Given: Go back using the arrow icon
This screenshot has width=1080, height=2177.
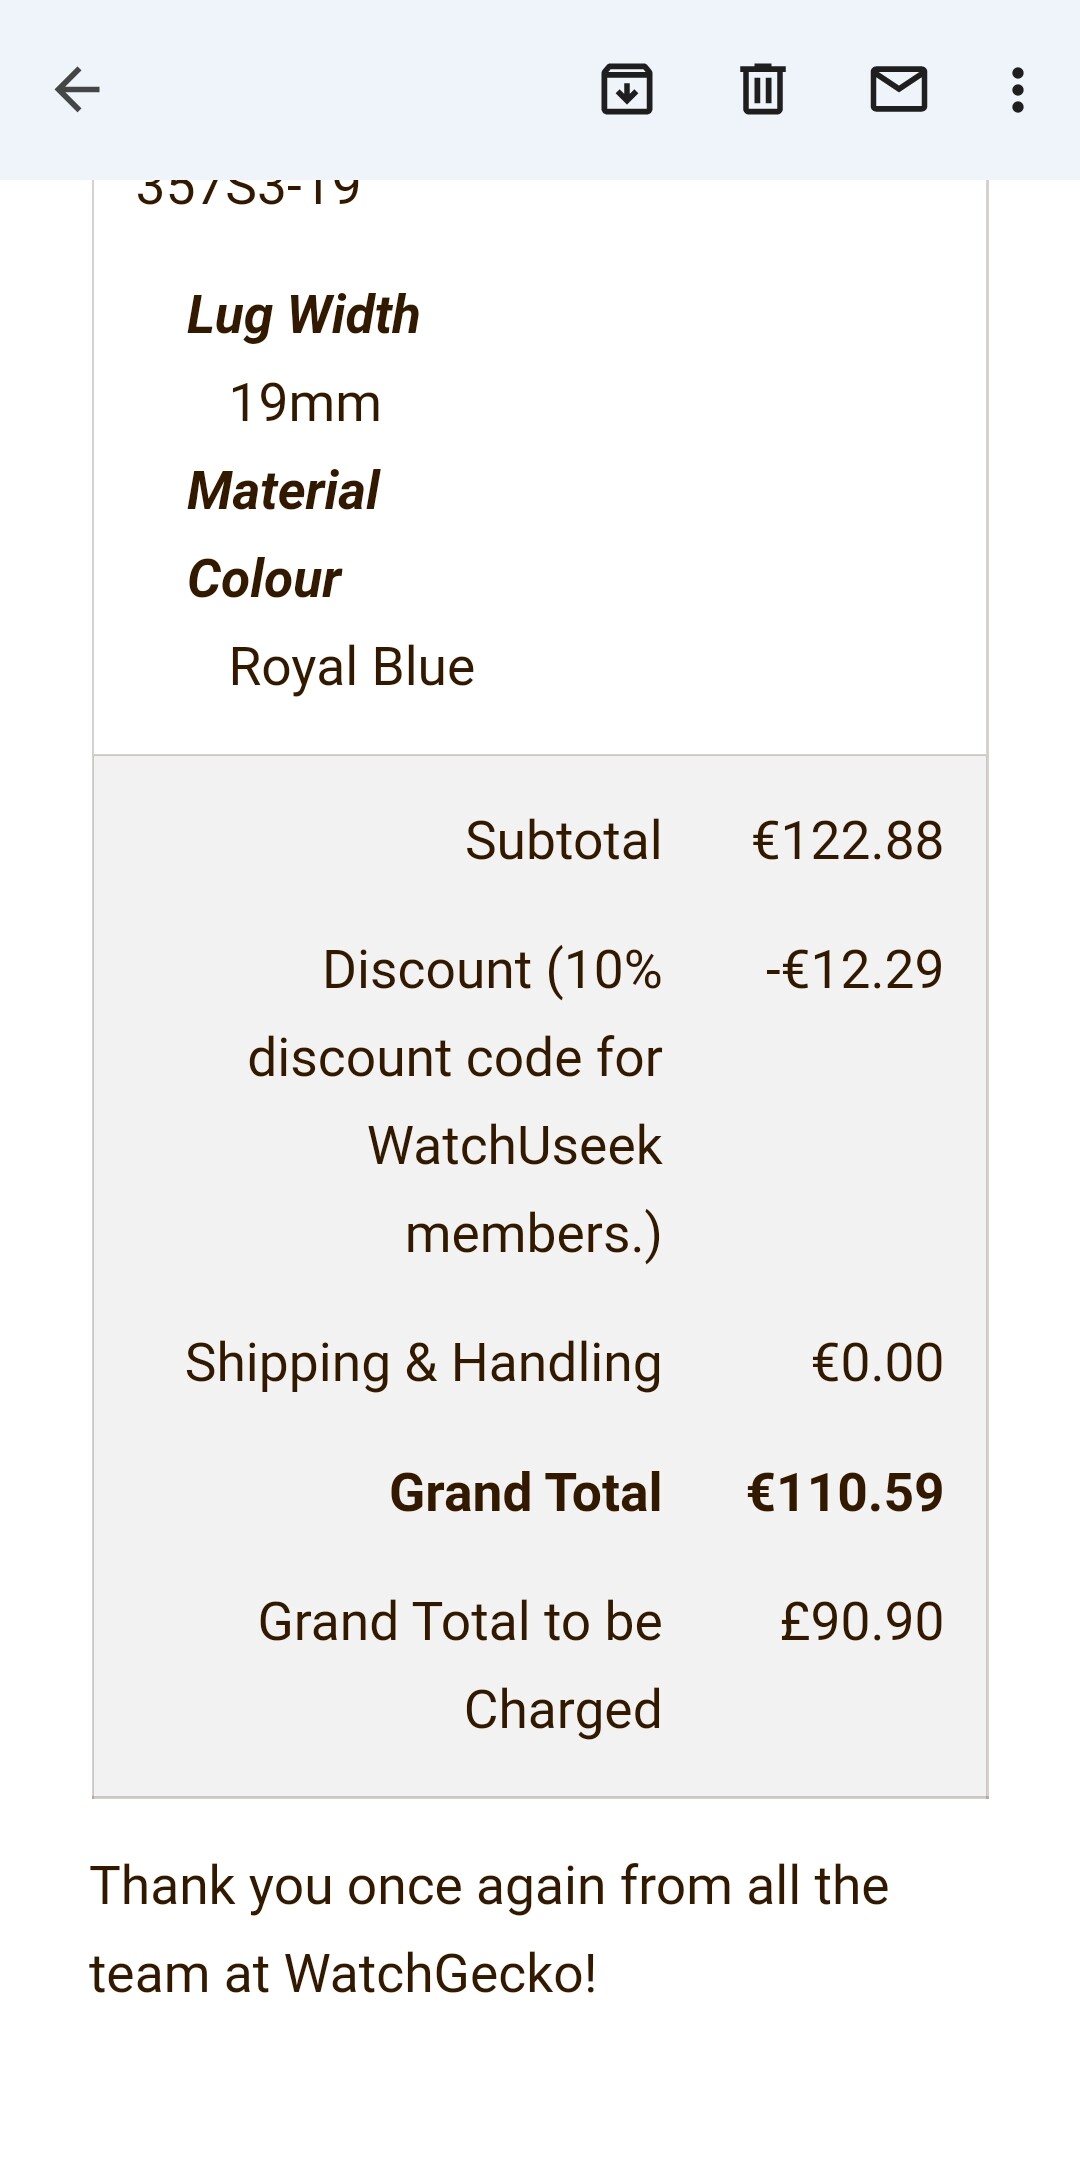Looking at the screenshot, I should (x=77, y=90).
